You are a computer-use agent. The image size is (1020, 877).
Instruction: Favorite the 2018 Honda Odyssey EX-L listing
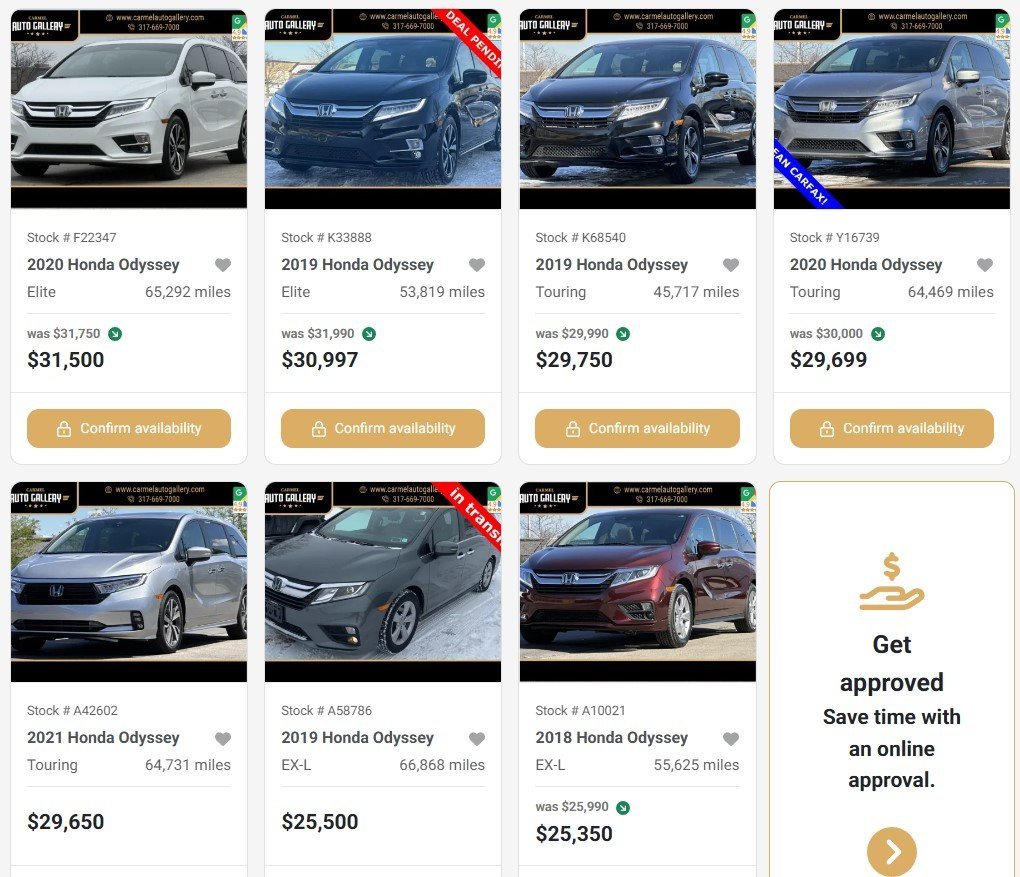pos(731,738)
